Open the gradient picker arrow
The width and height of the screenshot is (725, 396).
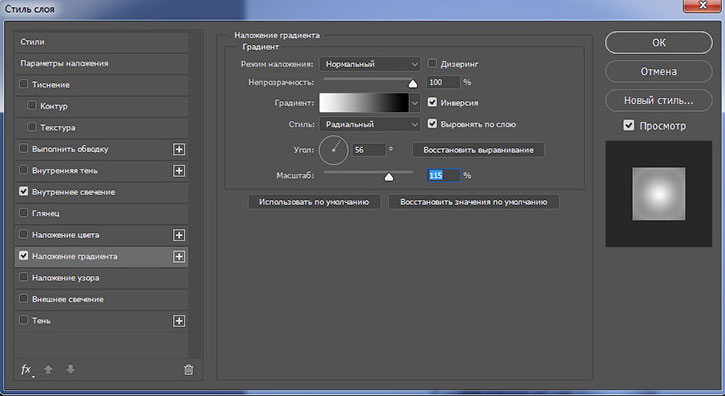point(415,103)
